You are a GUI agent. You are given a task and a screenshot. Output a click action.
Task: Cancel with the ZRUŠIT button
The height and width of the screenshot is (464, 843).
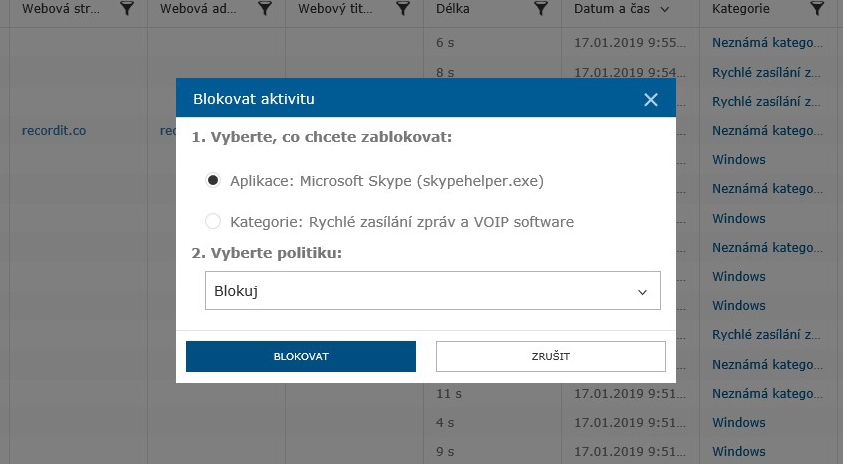coord(551,356)
